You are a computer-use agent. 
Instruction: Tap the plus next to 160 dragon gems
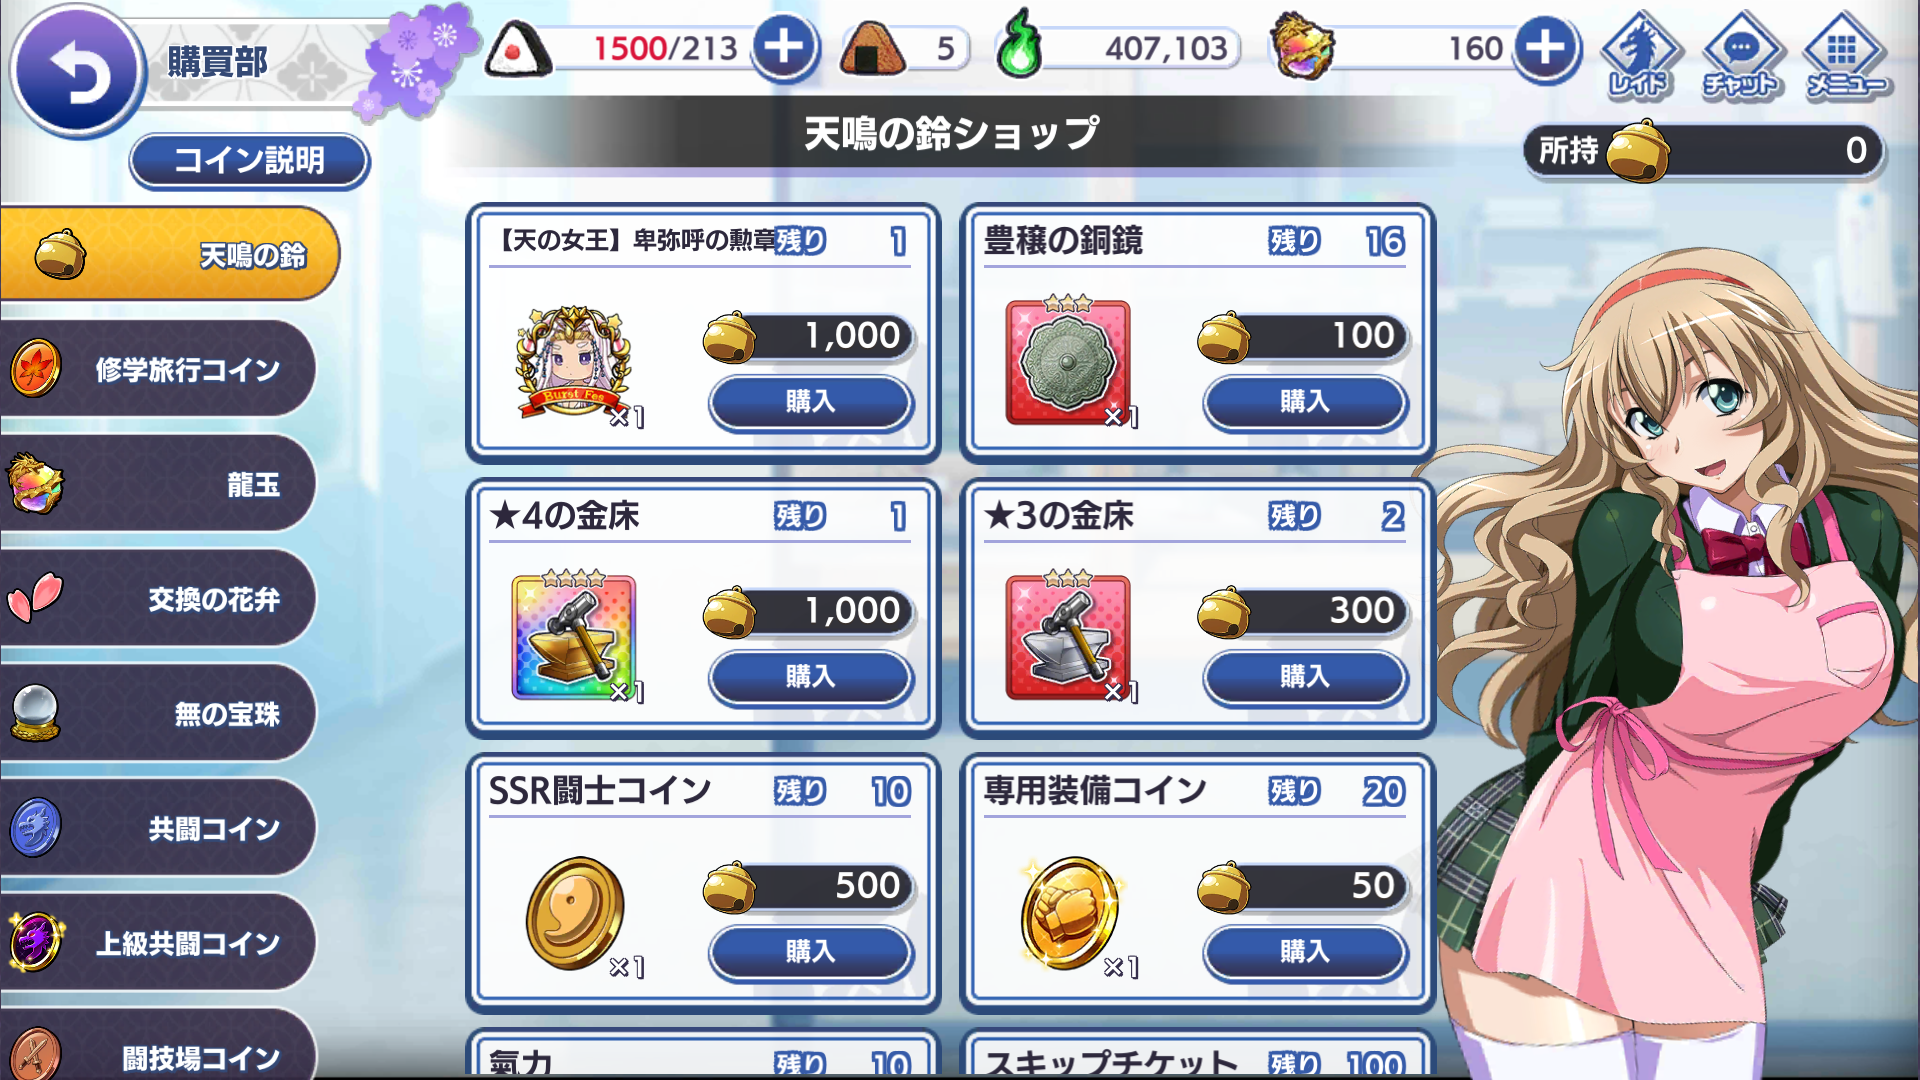[x=1545, y=47]
